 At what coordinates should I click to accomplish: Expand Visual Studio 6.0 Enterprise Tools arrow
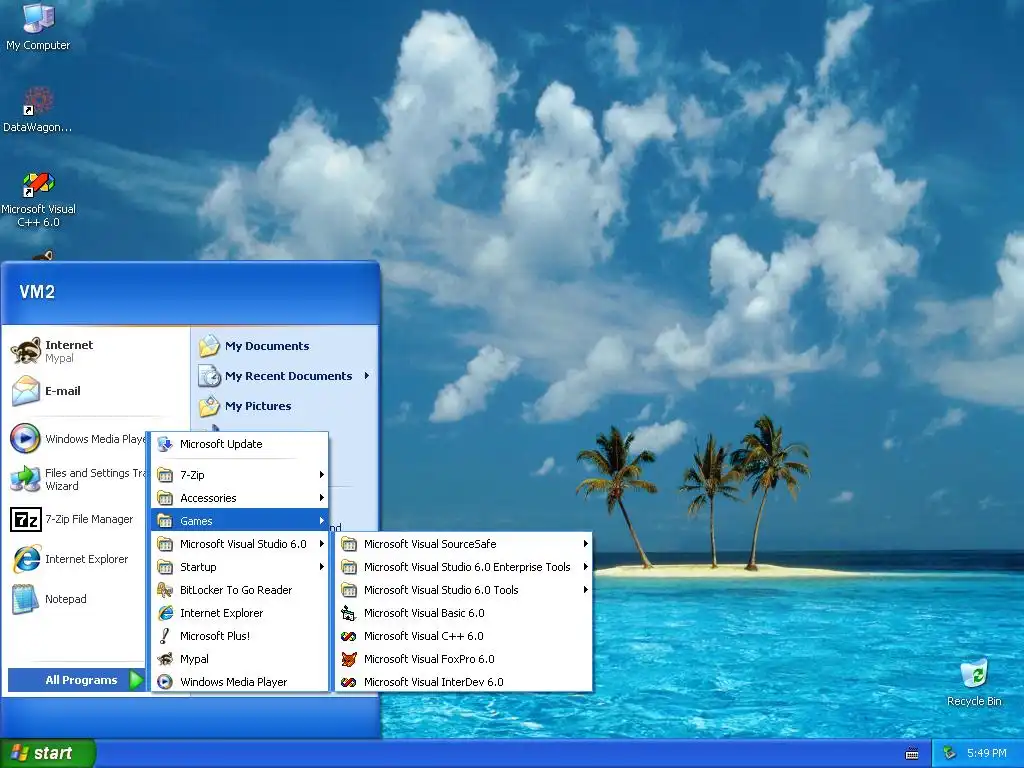point(586,567)
